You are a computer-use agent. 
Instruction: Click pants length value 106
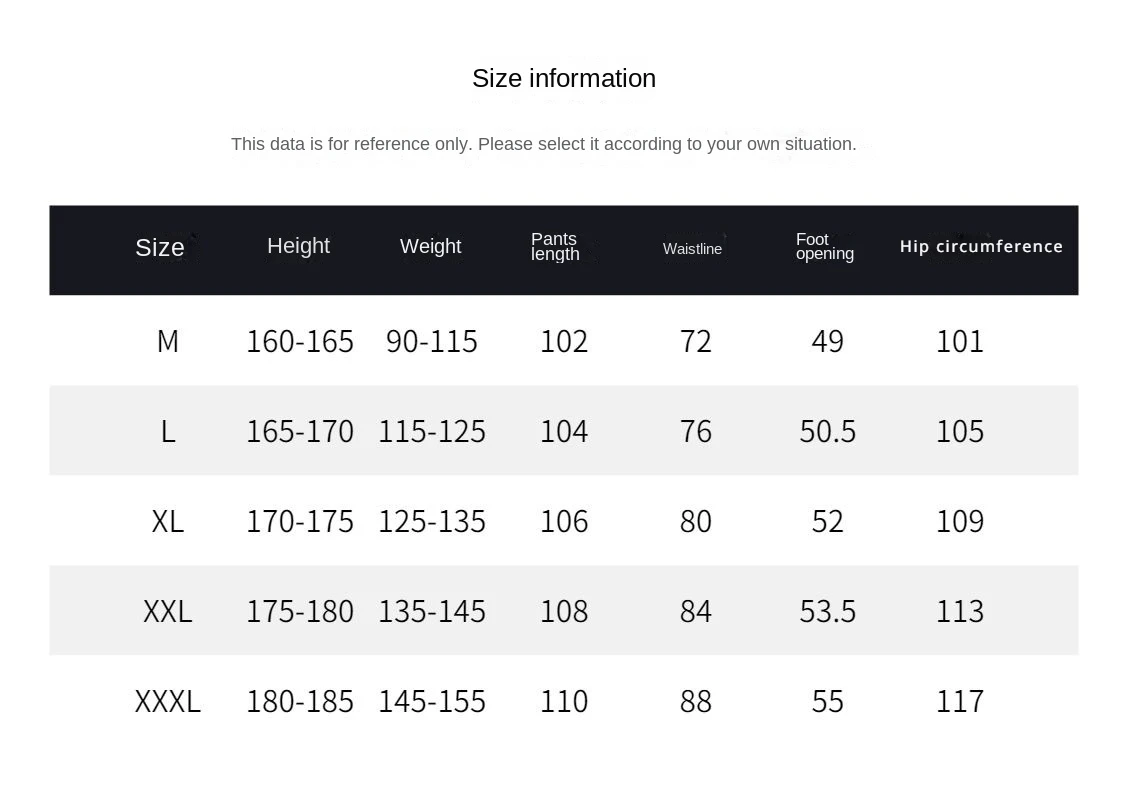point(564,521)
